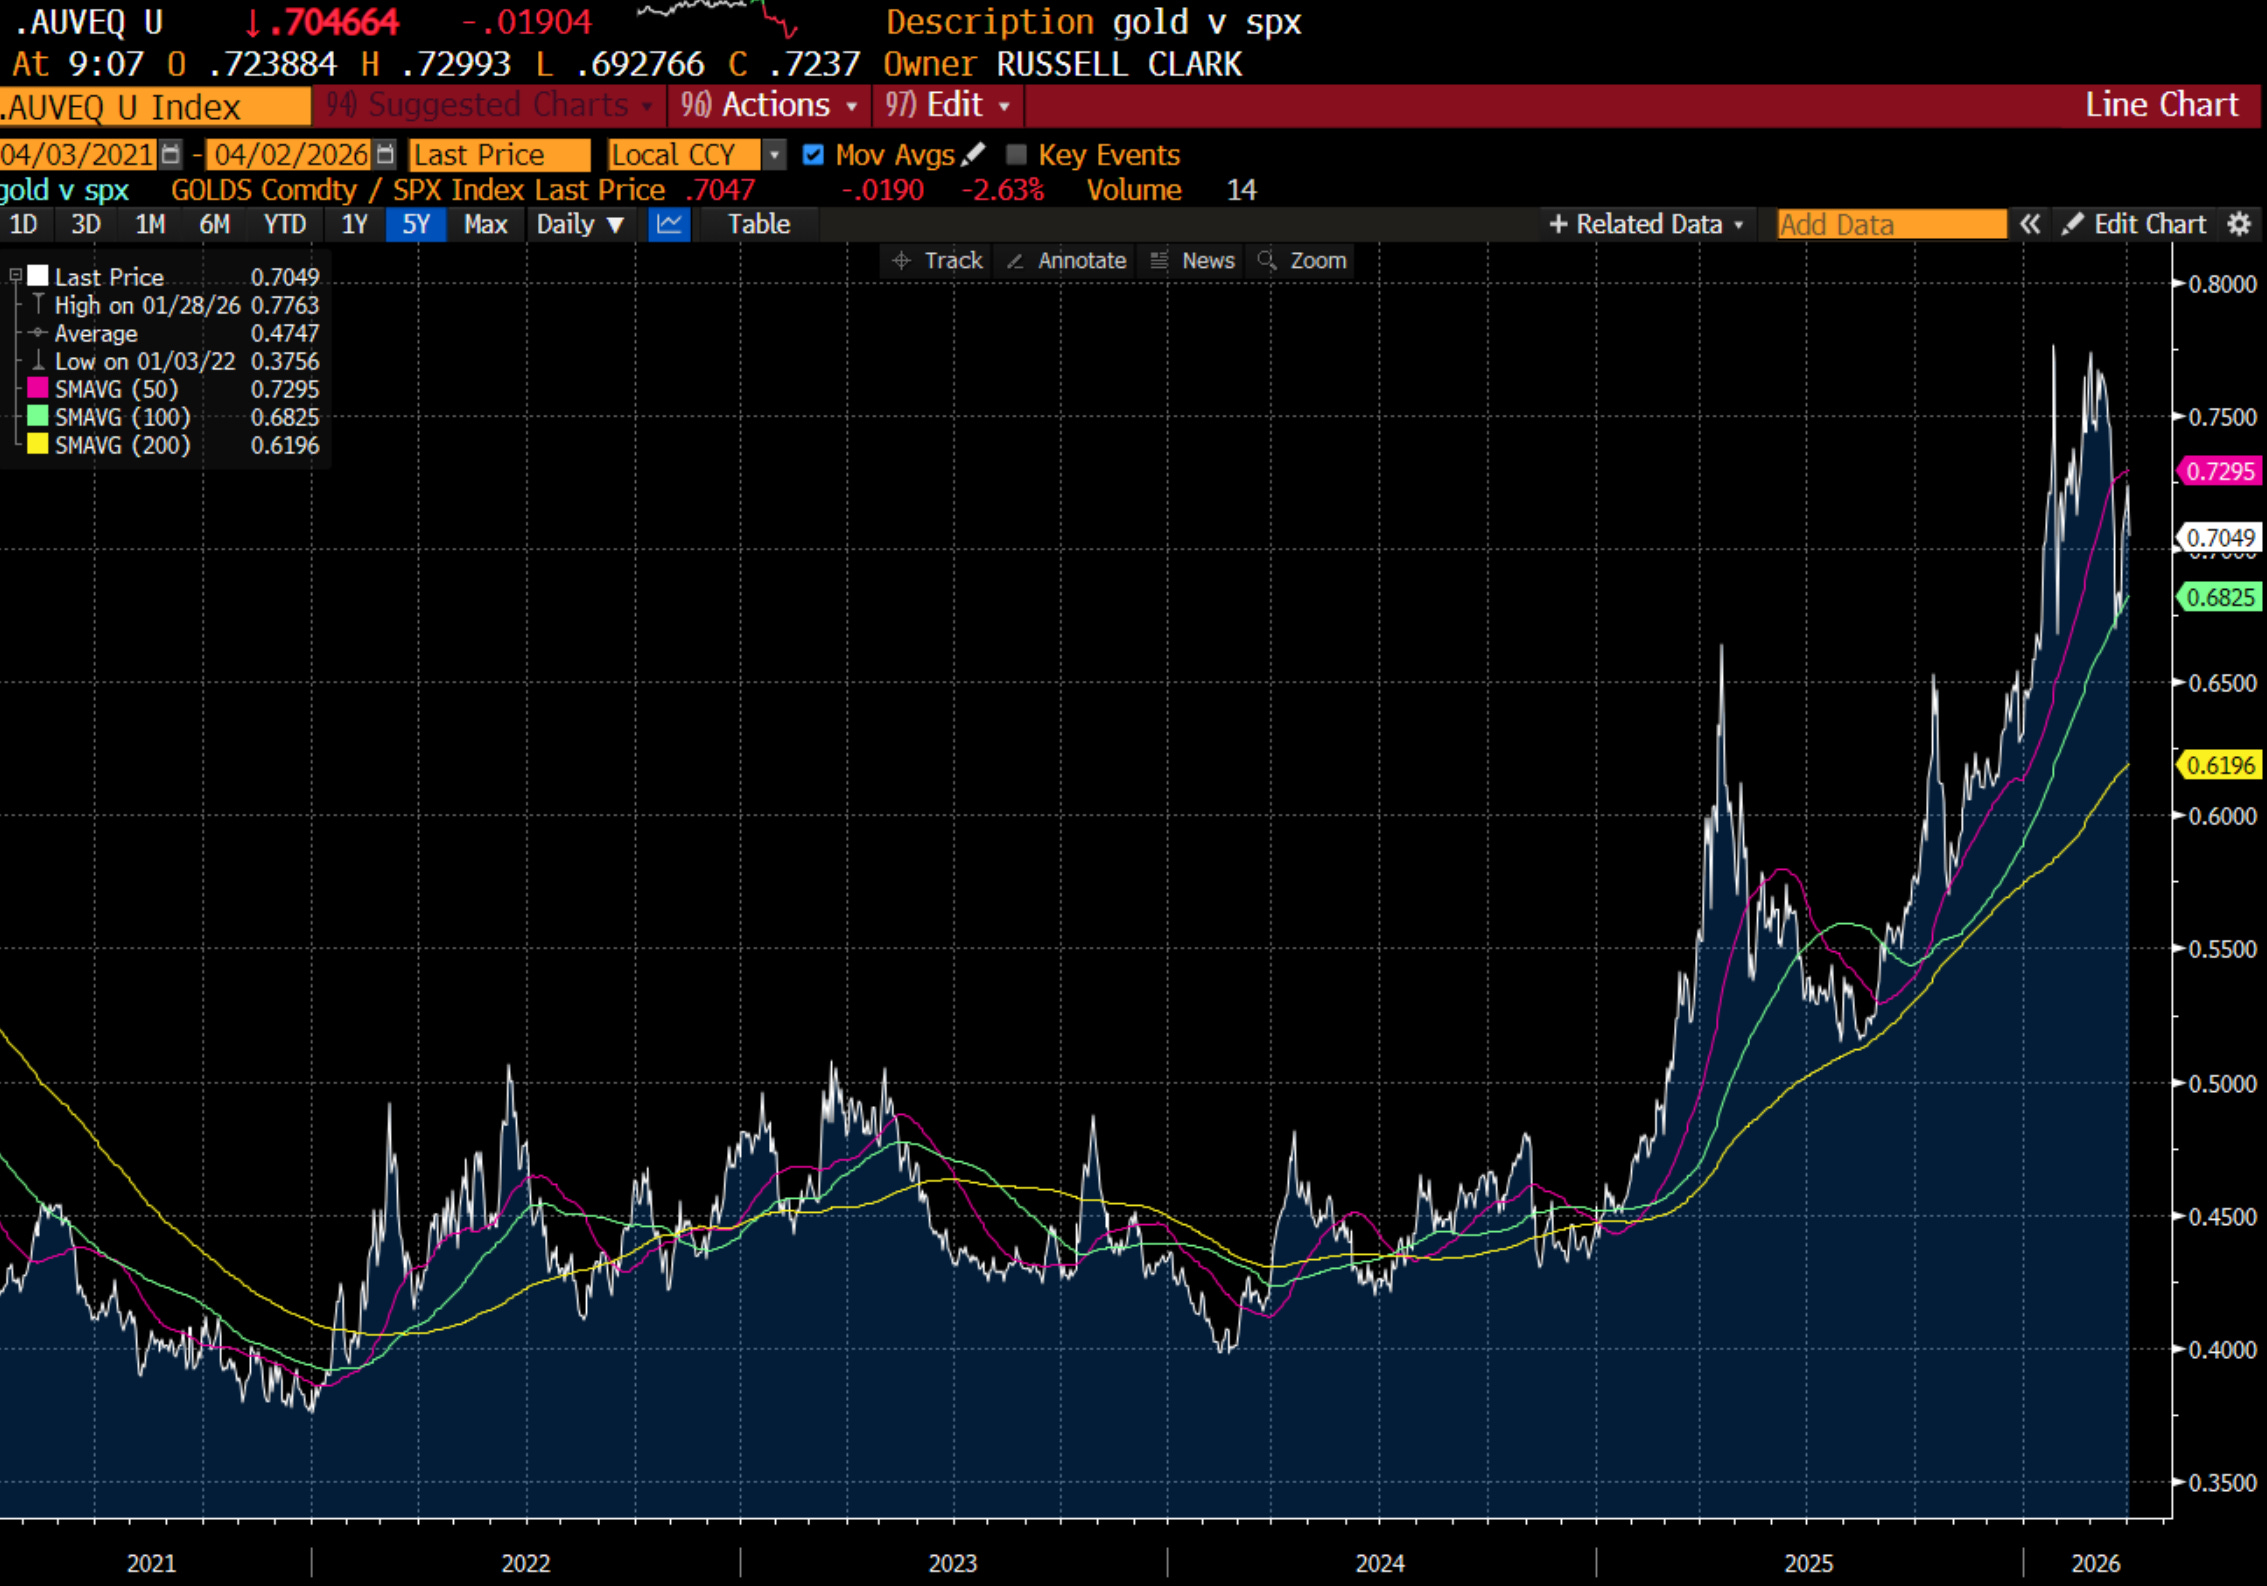Click the moving averages pencil edit icon
This screenshot has height=1586, width=2267.
pos(973,154)
